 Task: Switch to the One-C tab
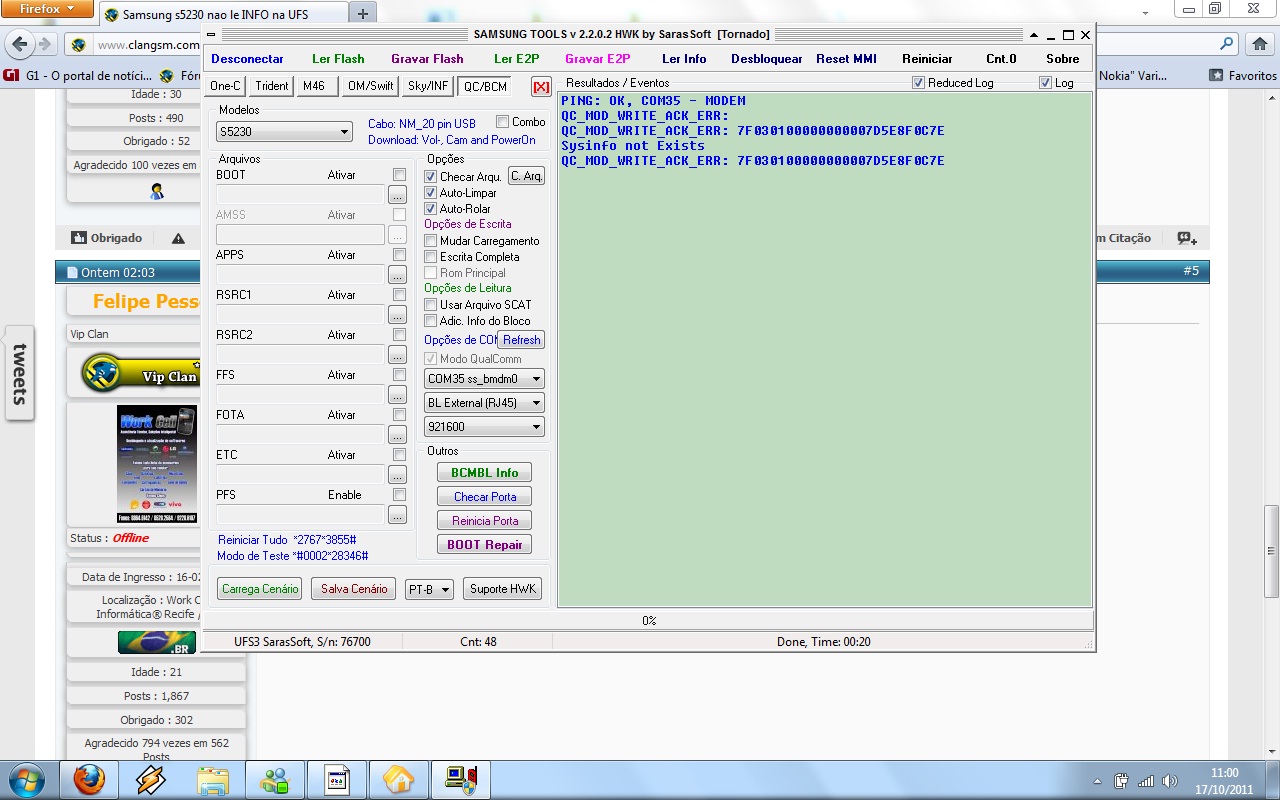(x=225, y=86)
